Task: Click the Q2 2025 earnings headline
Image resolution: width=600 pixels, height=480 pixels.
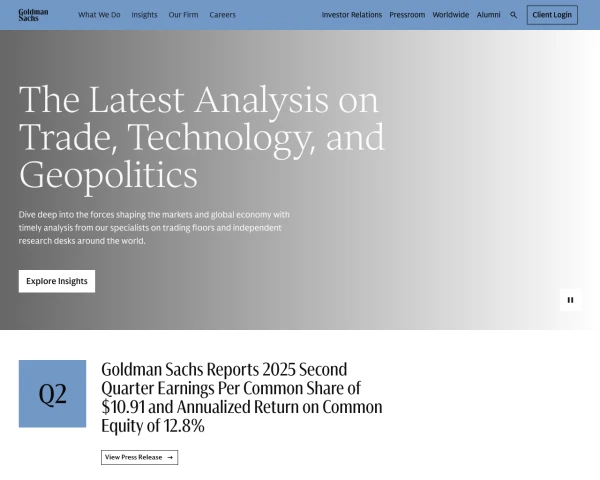Action: tap(241, 397)
